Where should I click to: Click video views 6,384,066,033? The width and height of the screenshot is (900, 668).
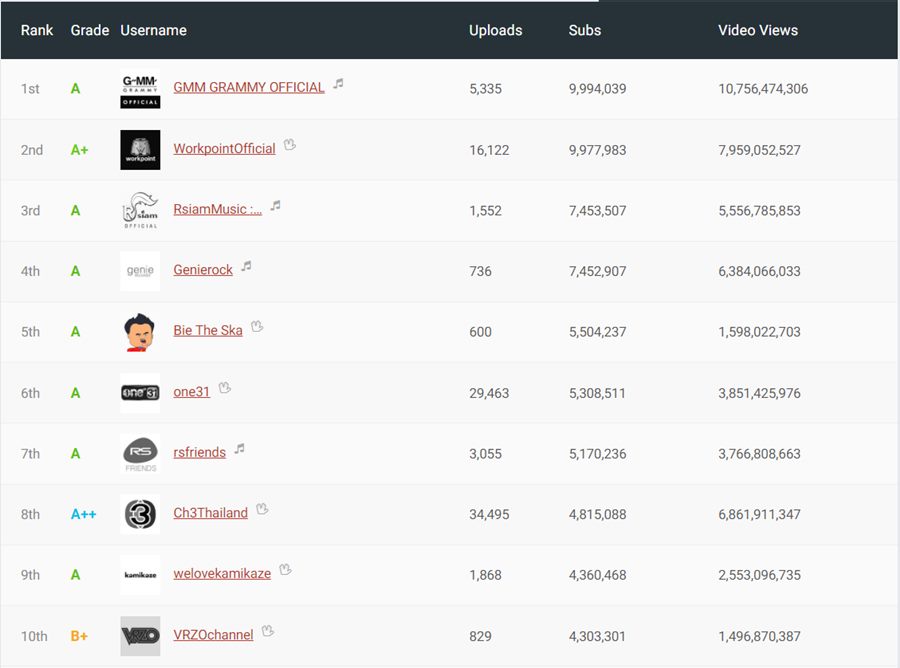pos(759,271)
